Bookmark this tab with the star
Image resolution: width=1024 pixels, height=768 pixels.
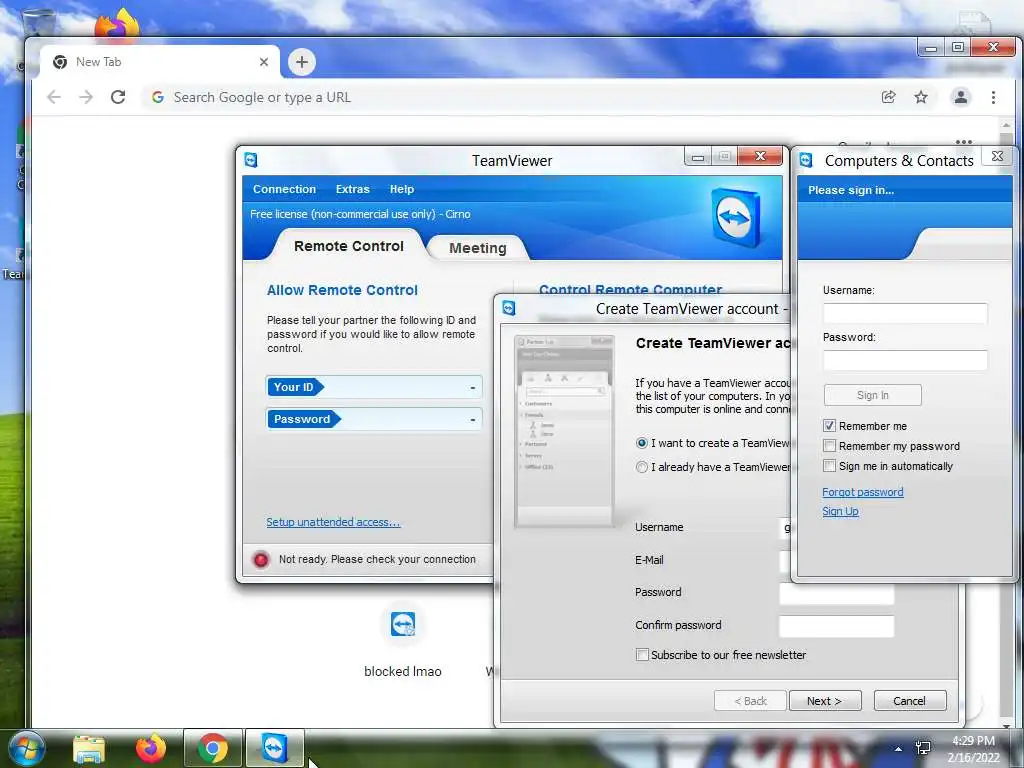pyautogui.click(x=921, y=97)
